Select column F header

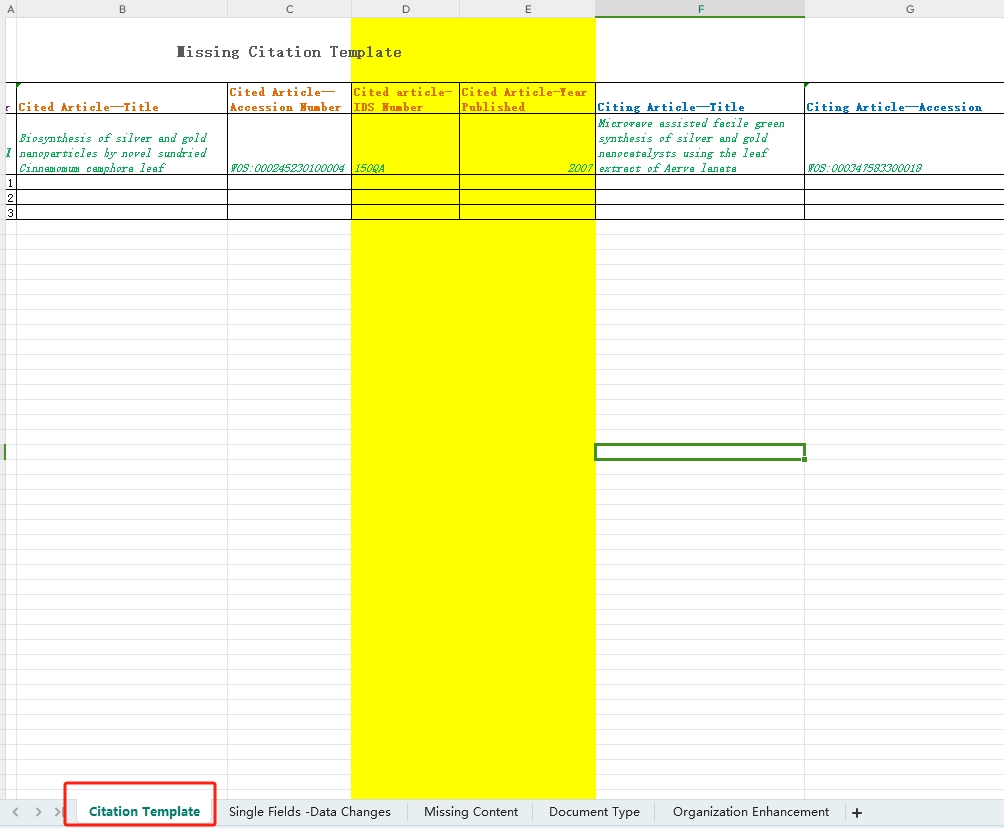click(699, 9)
